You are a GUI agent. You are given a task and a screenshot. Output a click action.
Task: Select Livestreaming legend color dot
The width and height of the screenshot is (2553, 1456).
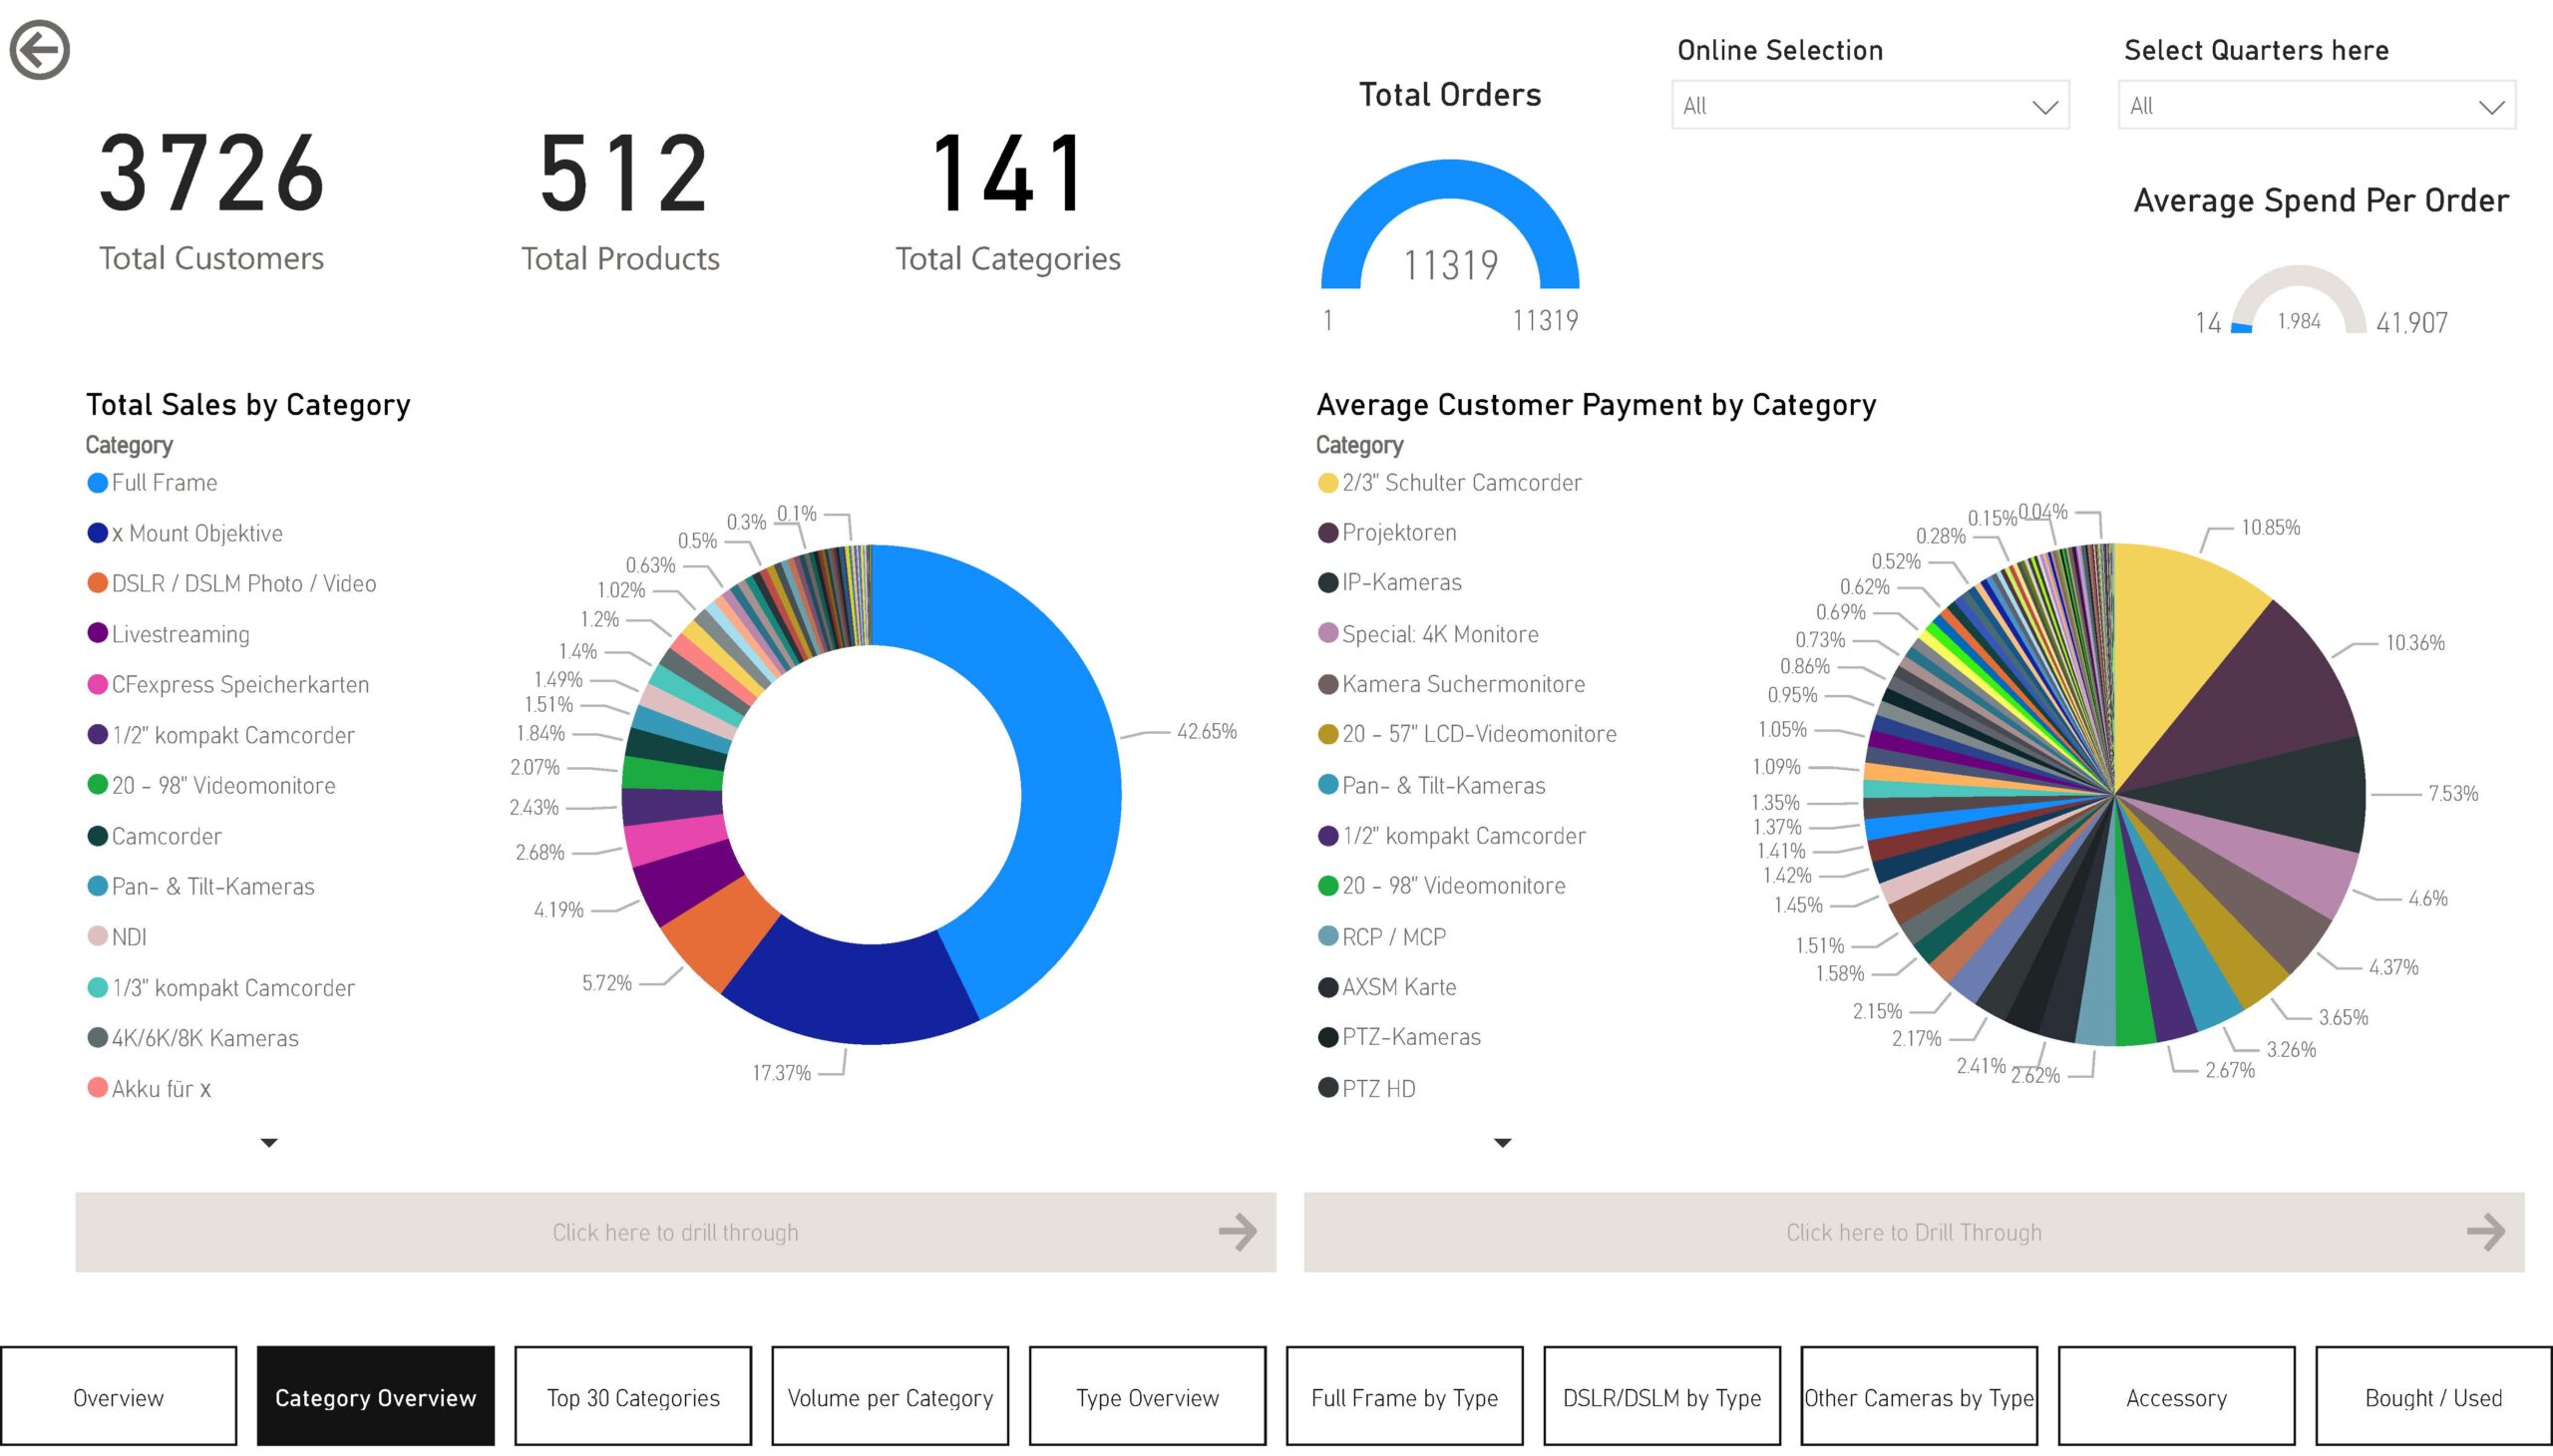(x=98, y=634)
